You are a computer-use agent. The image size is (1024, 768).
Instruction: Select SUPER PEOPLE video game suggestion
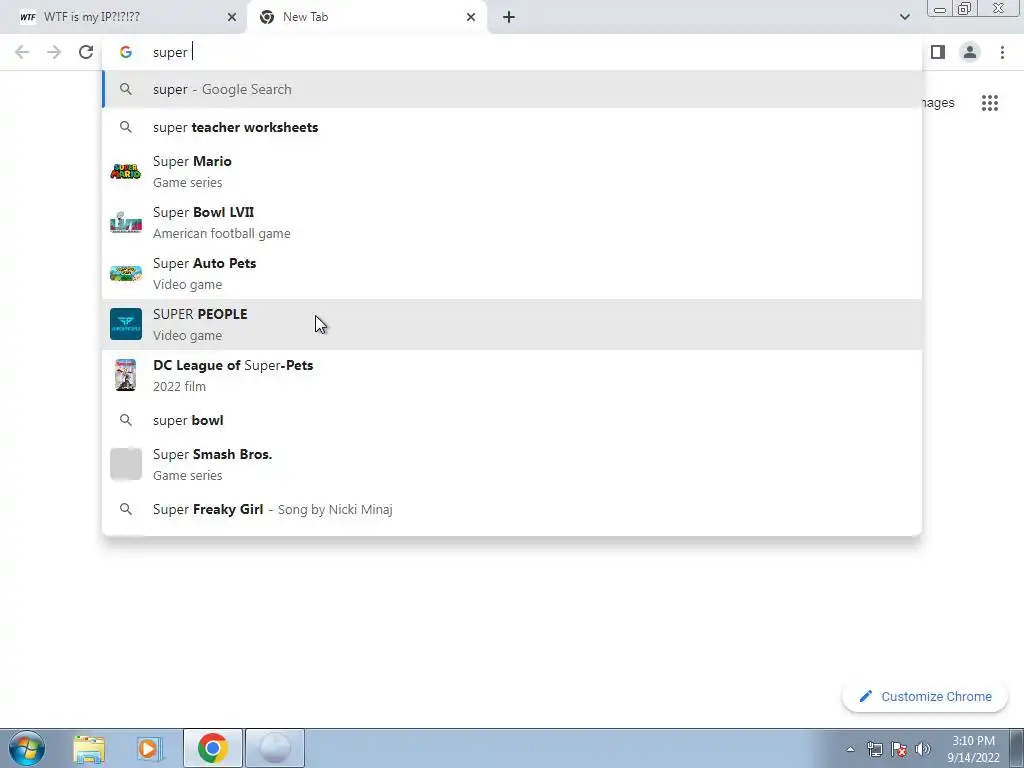click(x=512, y=325)
